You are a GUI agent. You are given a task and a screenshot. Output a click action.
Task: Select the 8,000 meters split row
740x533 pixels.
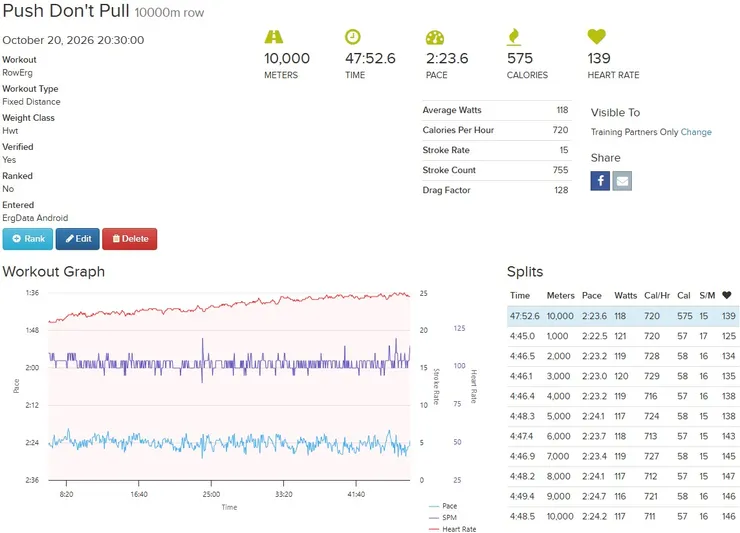point(623,476)
